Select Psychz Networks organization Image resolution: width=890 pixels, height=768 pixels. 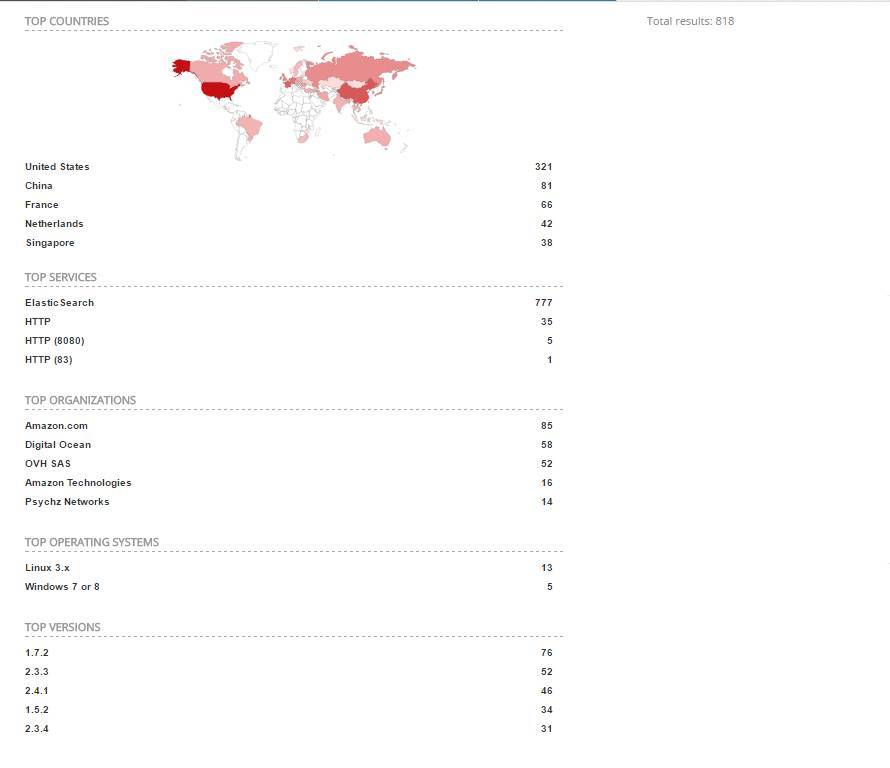[x=67, y=502]
